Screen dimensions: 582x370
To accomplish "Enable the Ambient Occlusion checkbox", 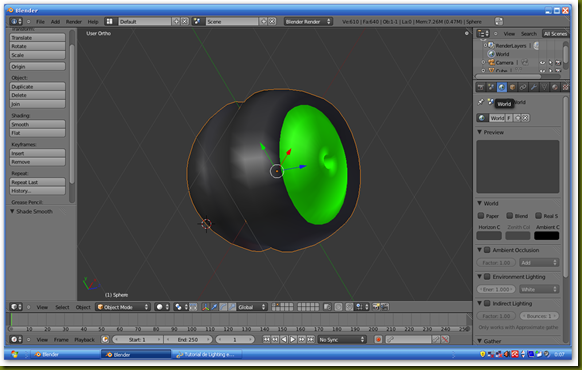I will pyautogui.click(x=487, y=250).
